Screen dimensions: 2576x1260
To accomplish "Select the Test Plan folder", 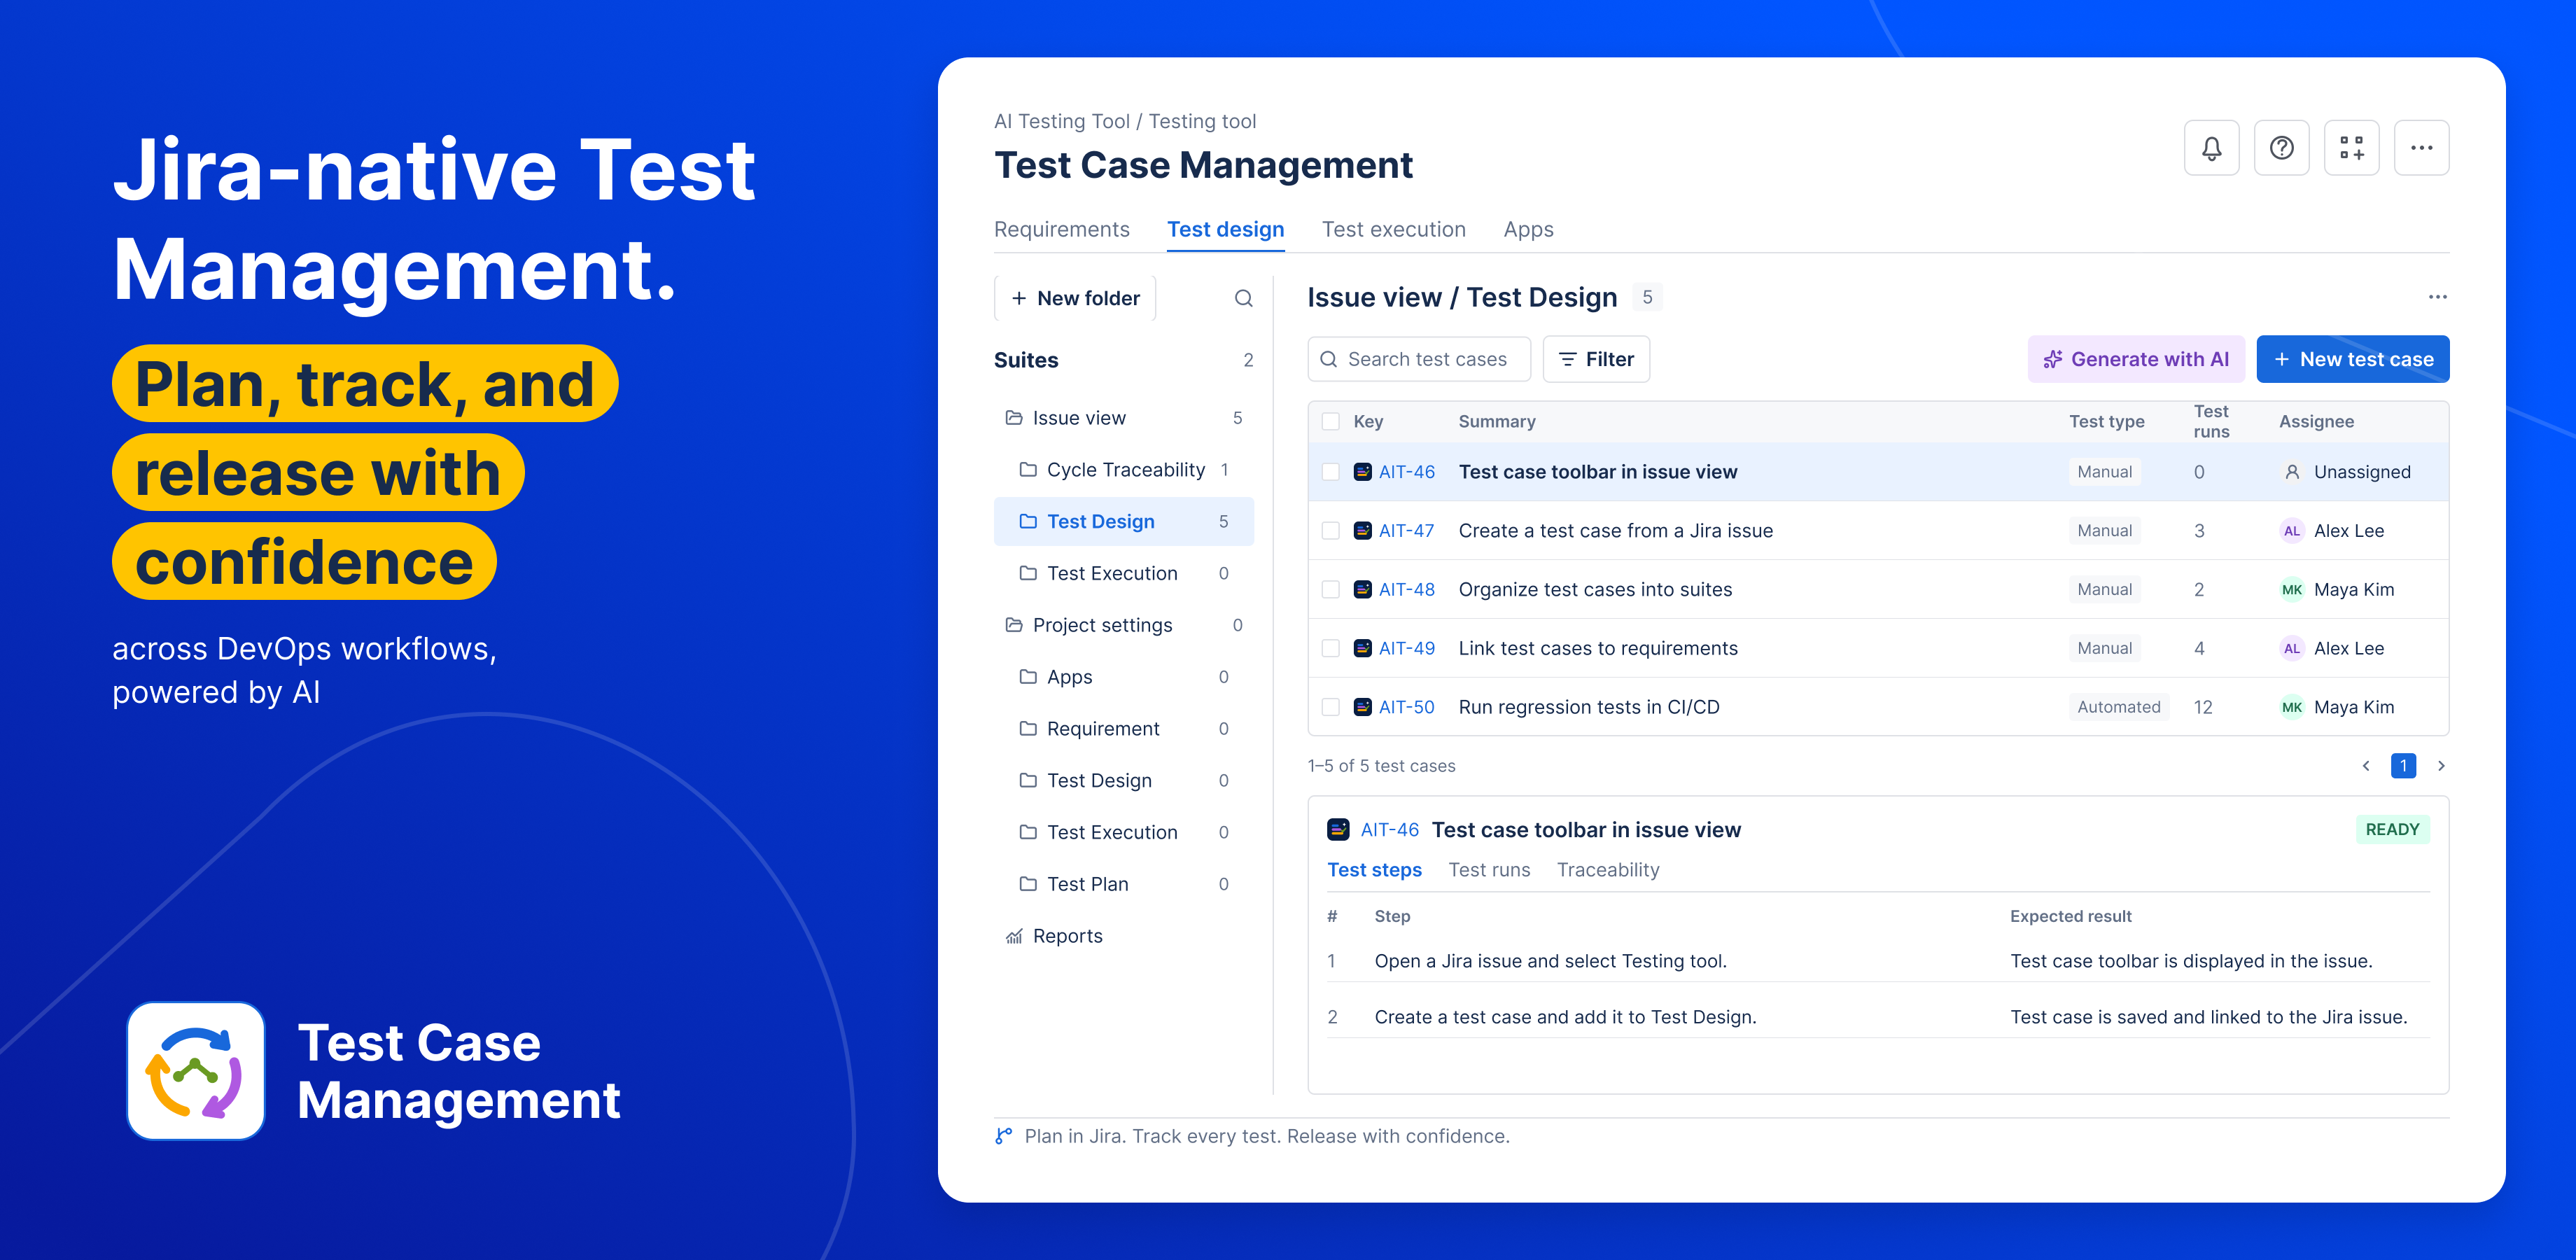I will pyautogui.click(x=1124, y=884).
